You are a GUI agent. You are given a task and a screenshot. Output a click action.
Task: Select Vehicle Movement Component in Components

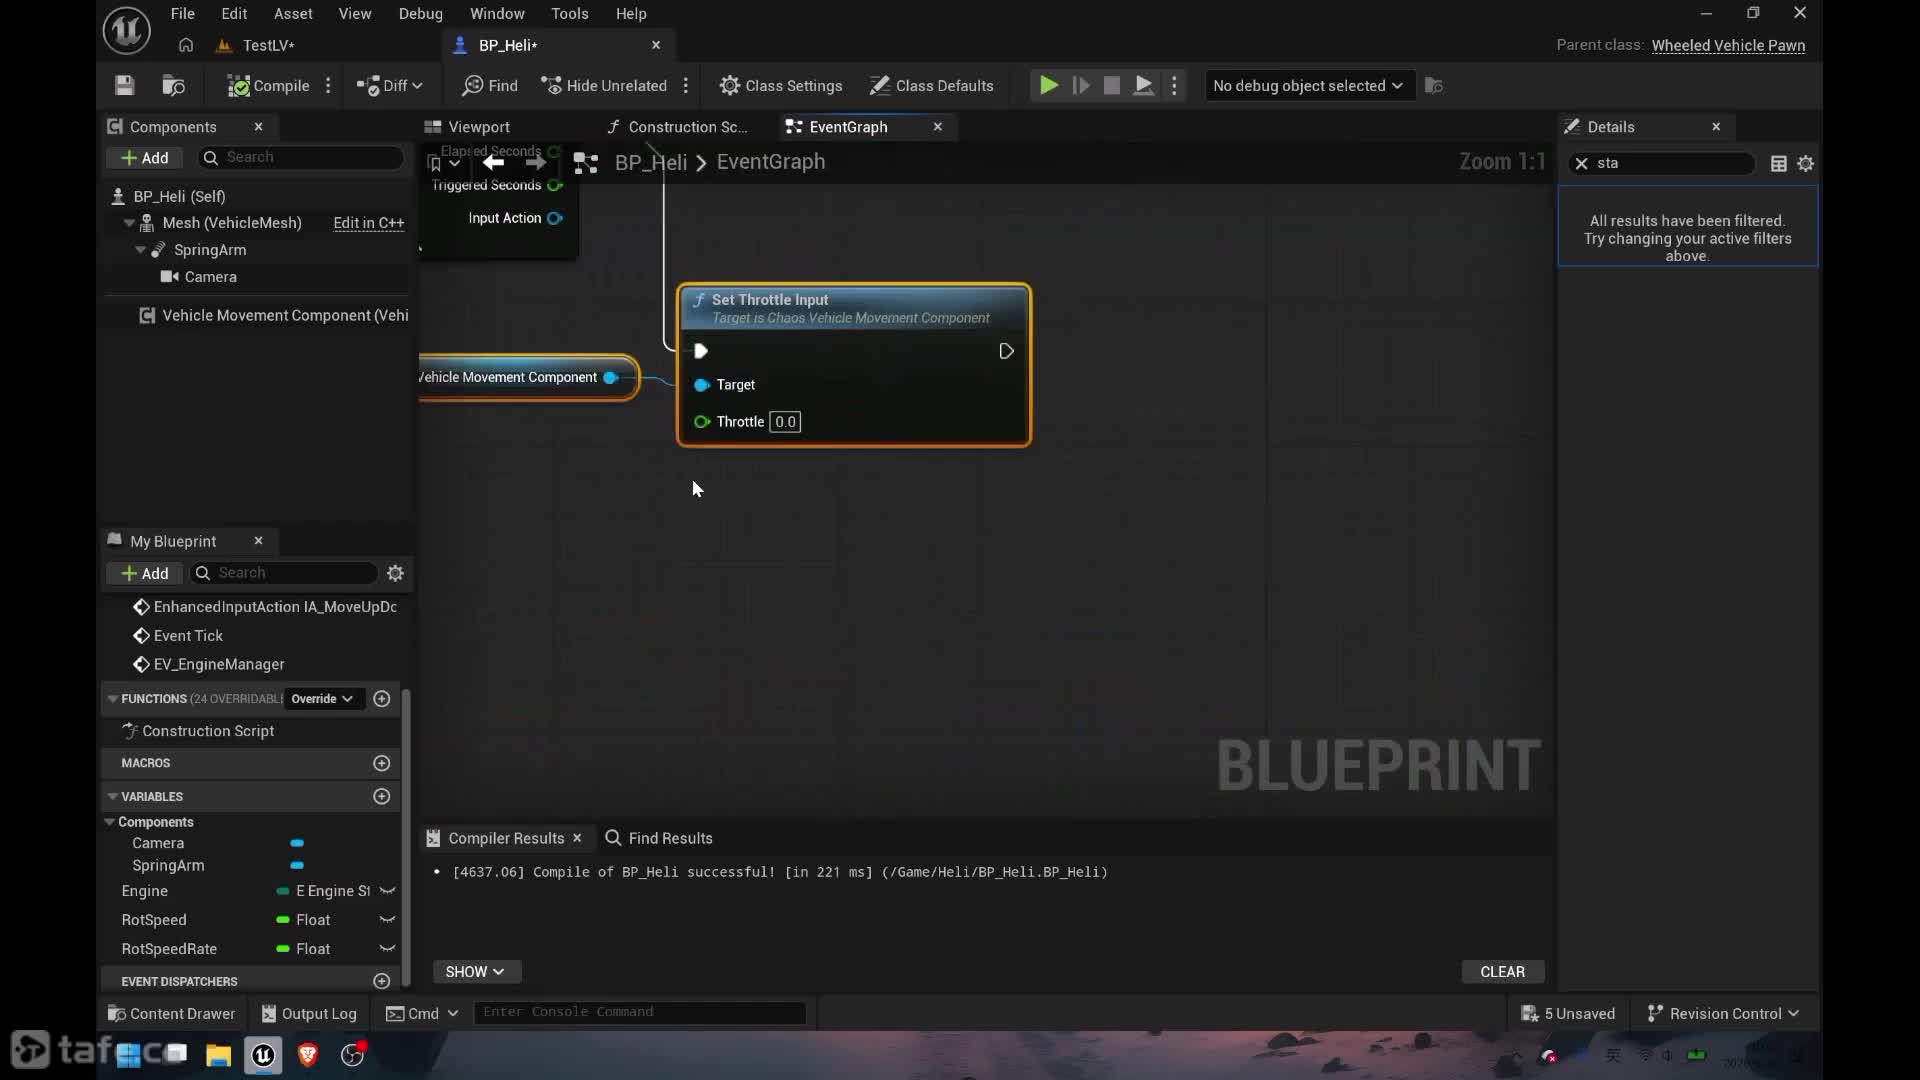pos(274,316)
